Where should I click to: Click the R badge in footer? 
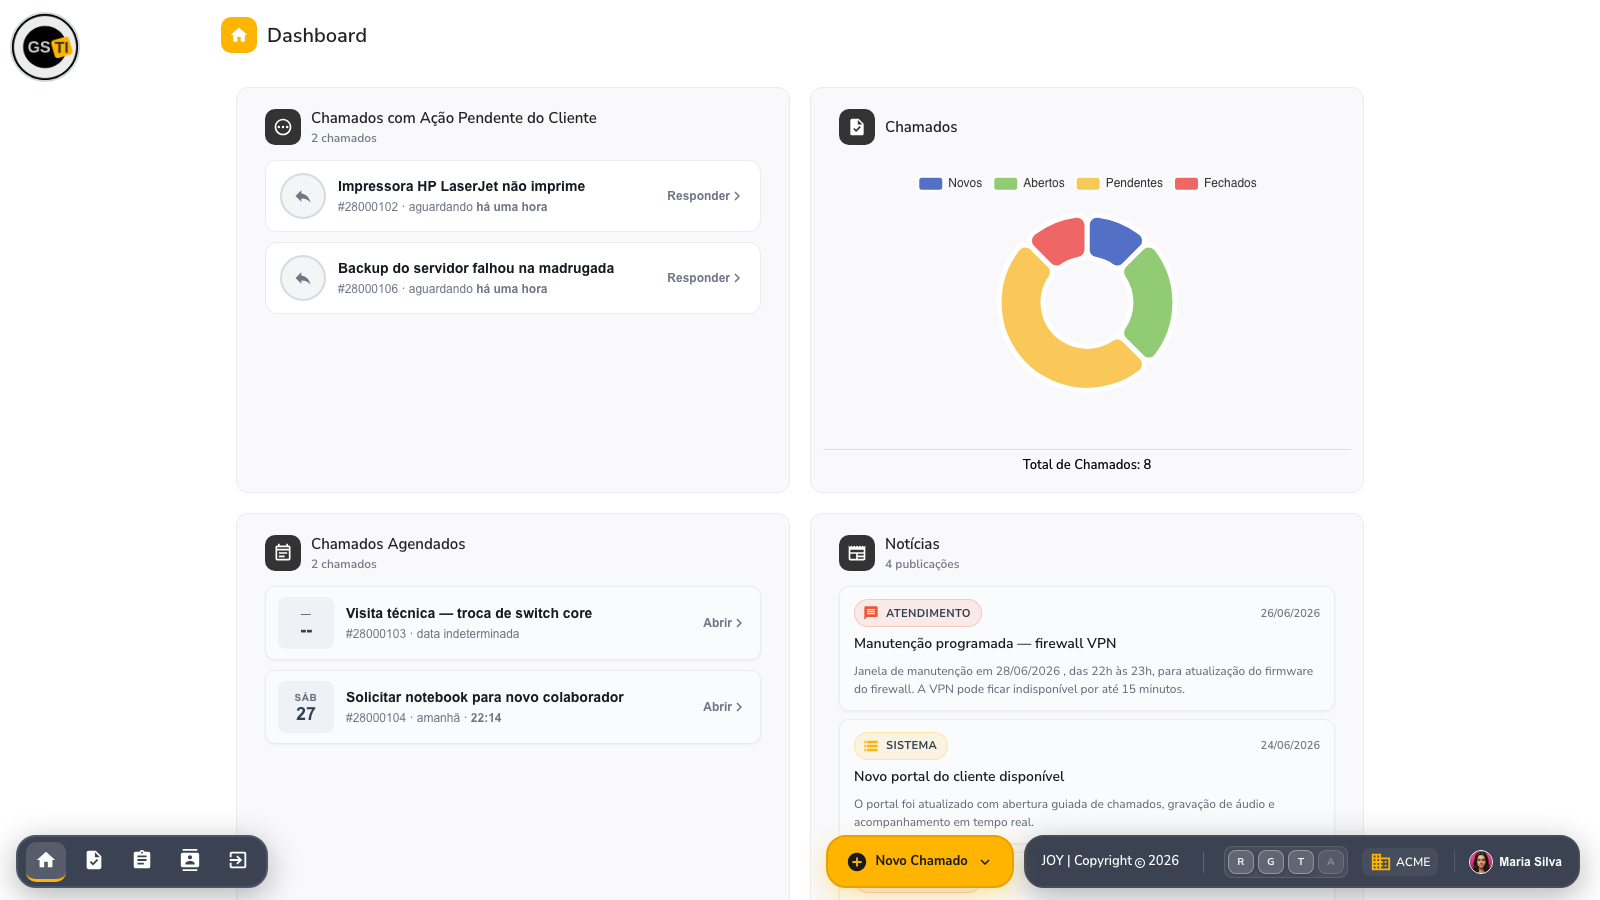point(1241,862)
